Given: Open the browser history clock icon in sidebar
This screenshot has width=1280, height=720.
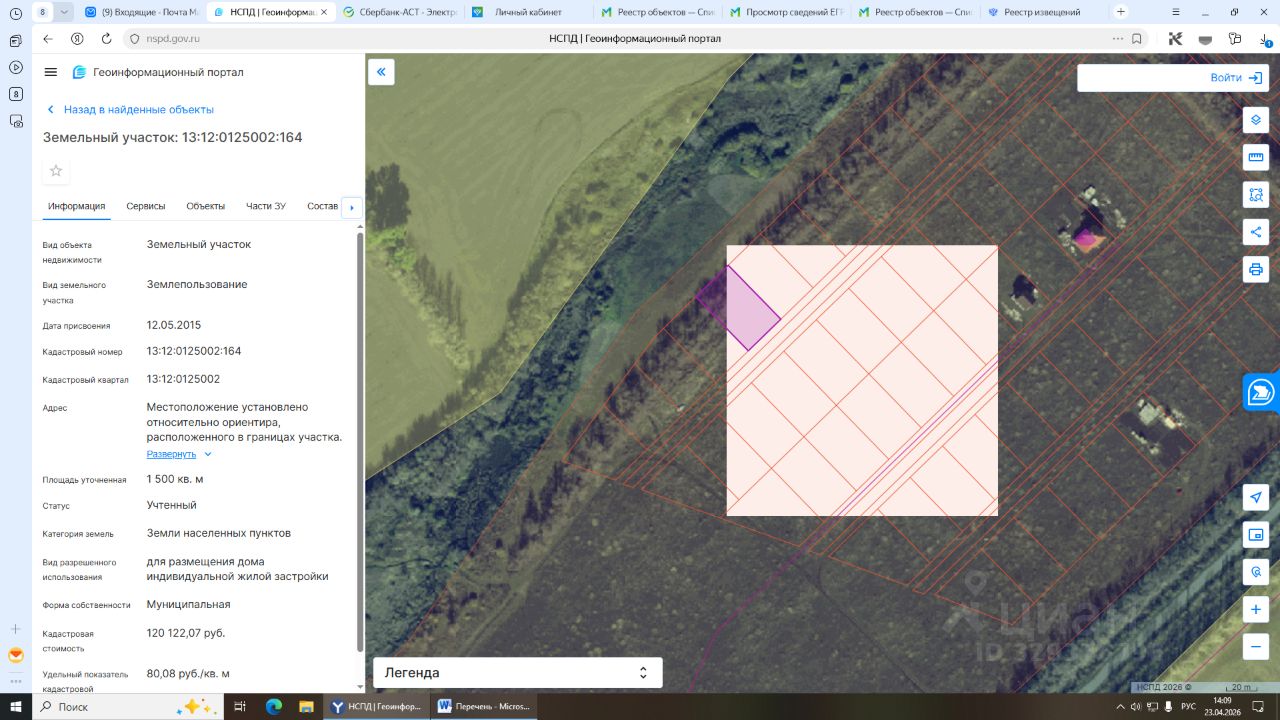Looking at the screenshot, I should point(15,13).
